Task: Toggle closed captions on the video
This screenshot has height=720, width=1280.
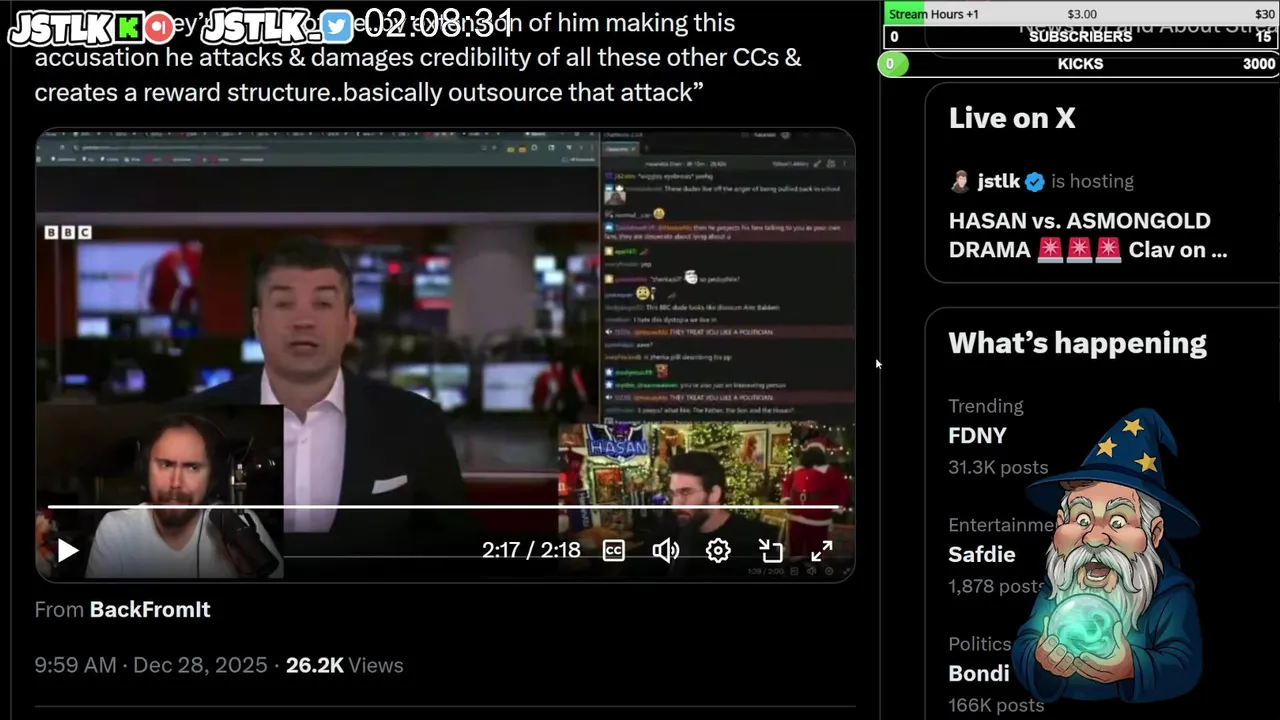Action: [x=613, y=551]
